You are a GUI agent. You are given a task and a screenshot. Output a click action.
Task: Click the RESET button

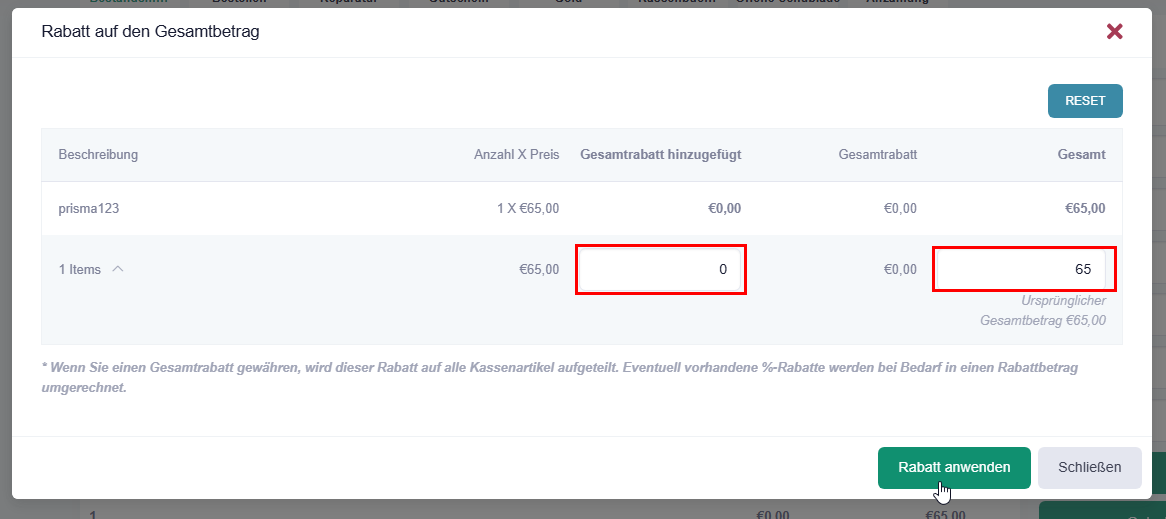click(x=1085, y=101)
